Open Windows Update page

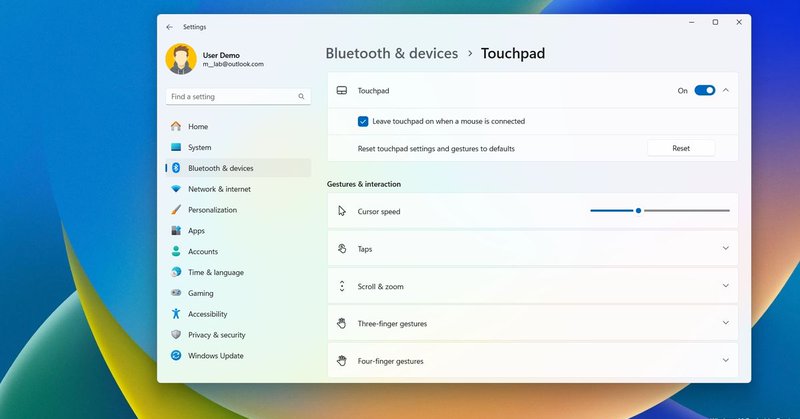coord(238,356)
